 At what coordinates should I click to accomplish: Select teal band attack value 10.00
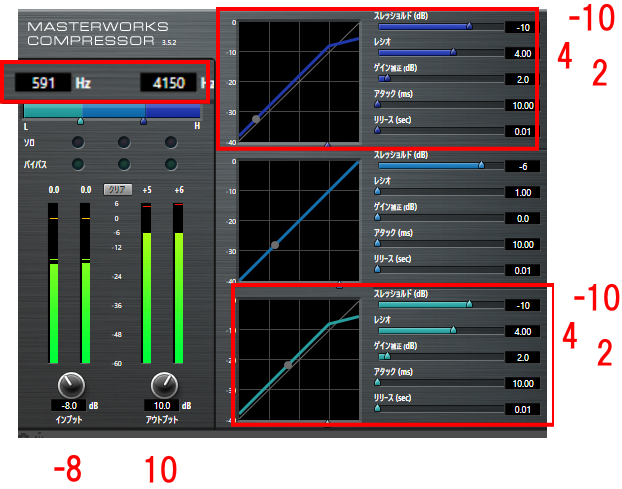click(522, 384)
